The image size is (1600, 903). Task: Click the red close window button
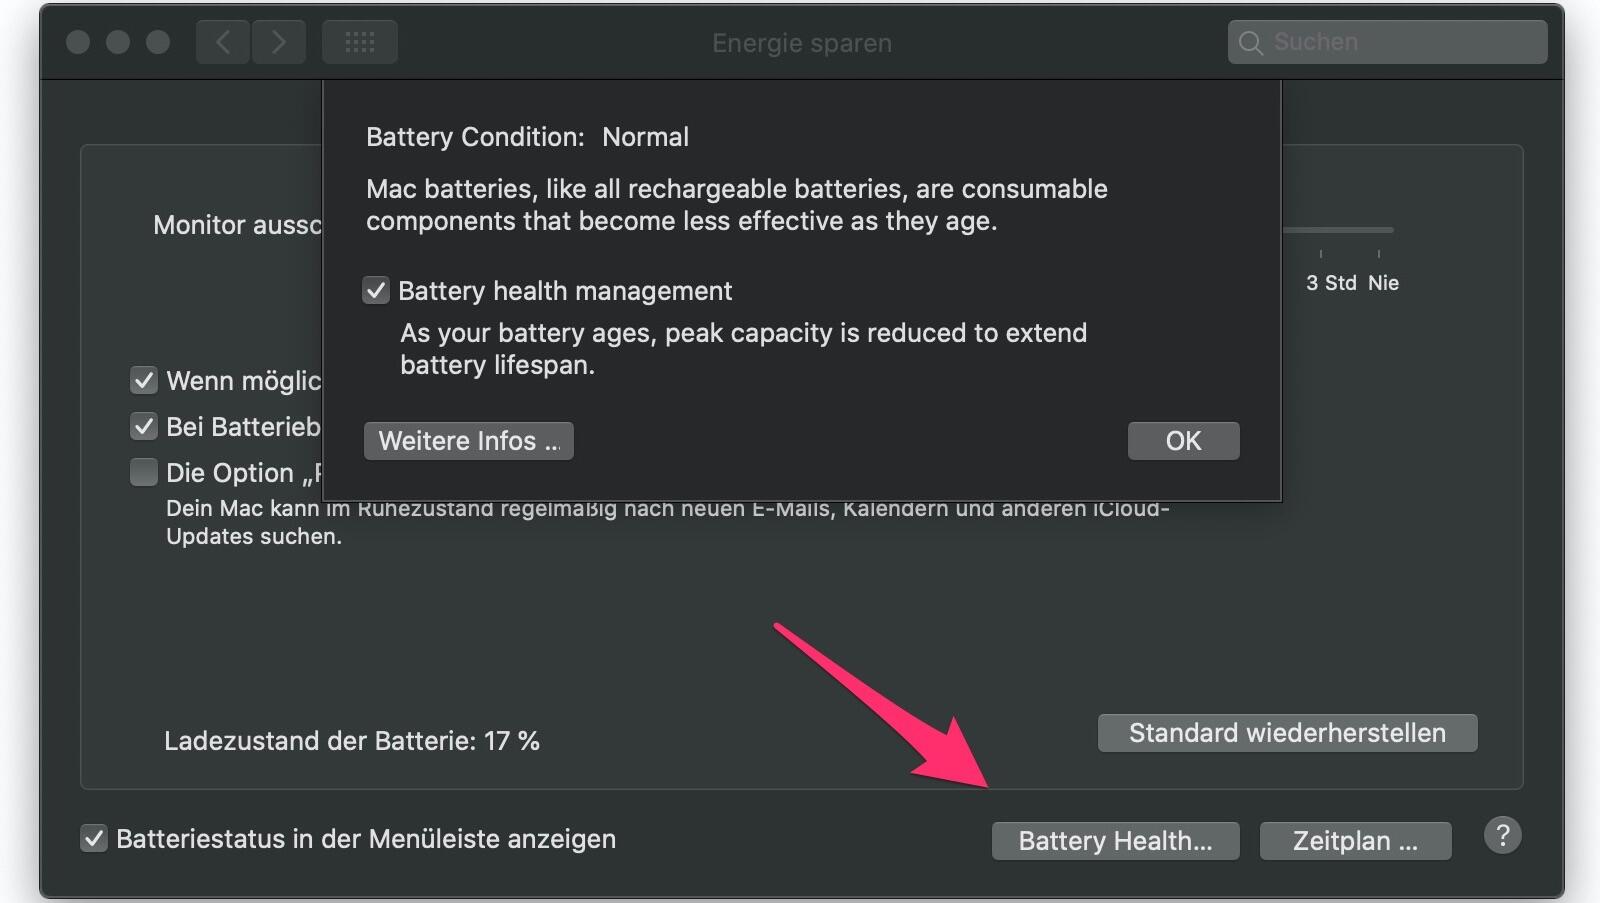tap(78, 43)
